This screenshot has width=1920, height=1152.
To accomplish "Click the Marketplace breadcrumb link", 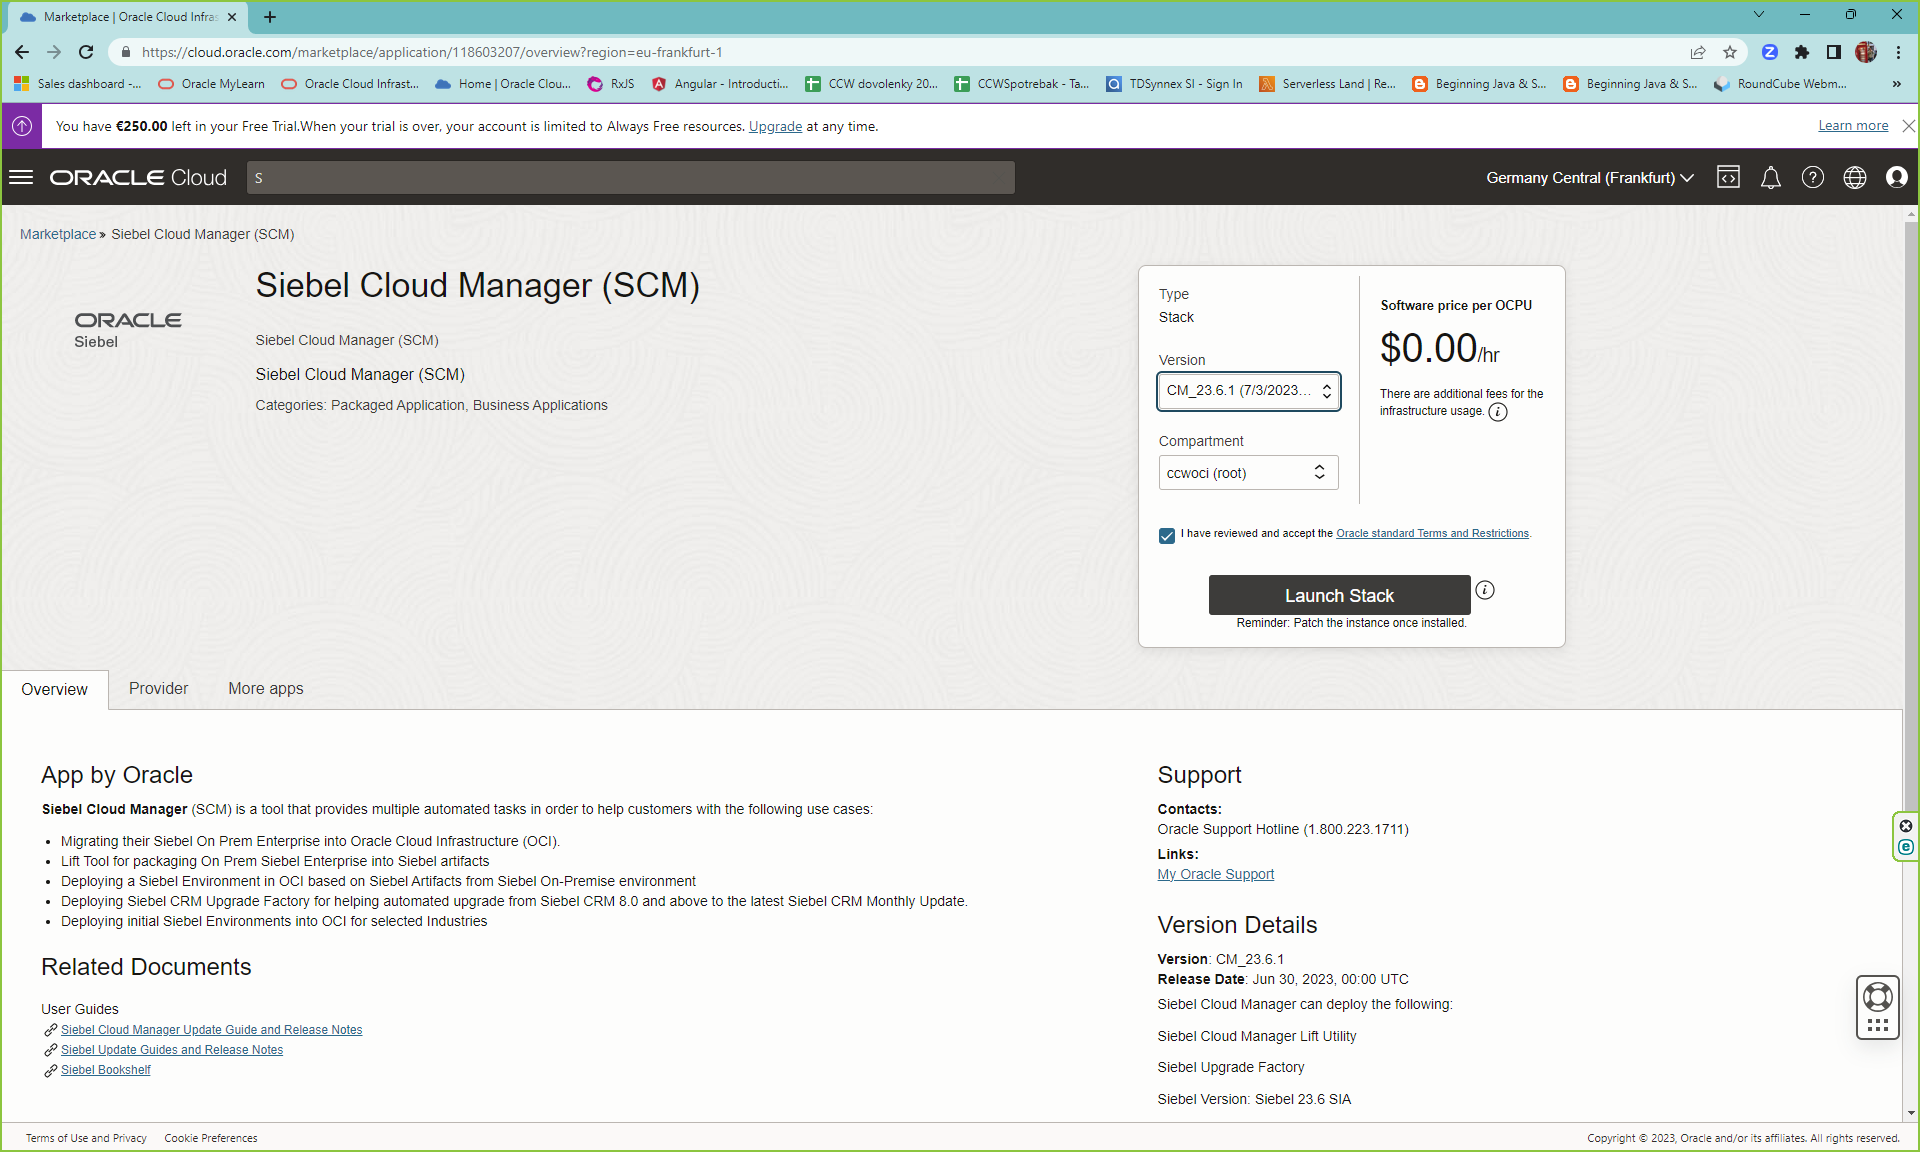I will click(58, 234).
